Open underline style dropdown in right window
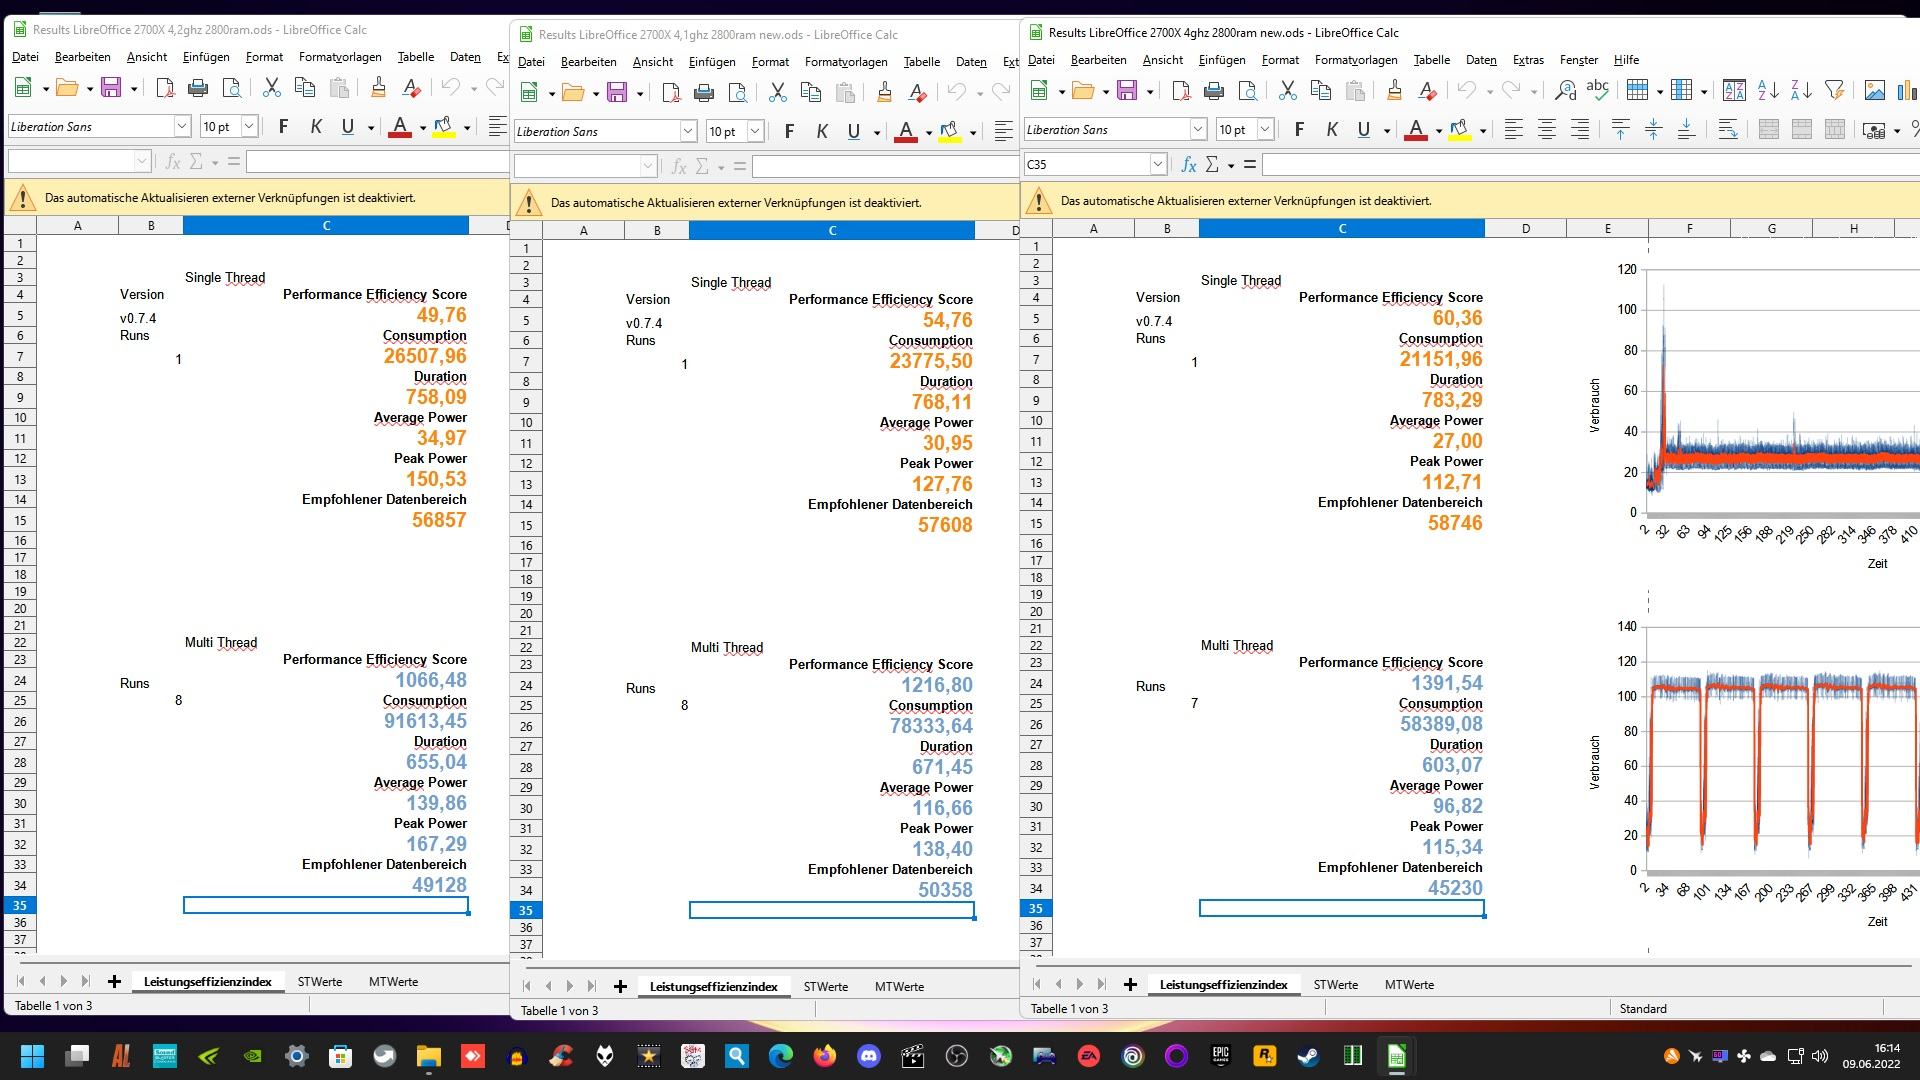This screenshot has width=1920, height=1080. (1386, 130)
